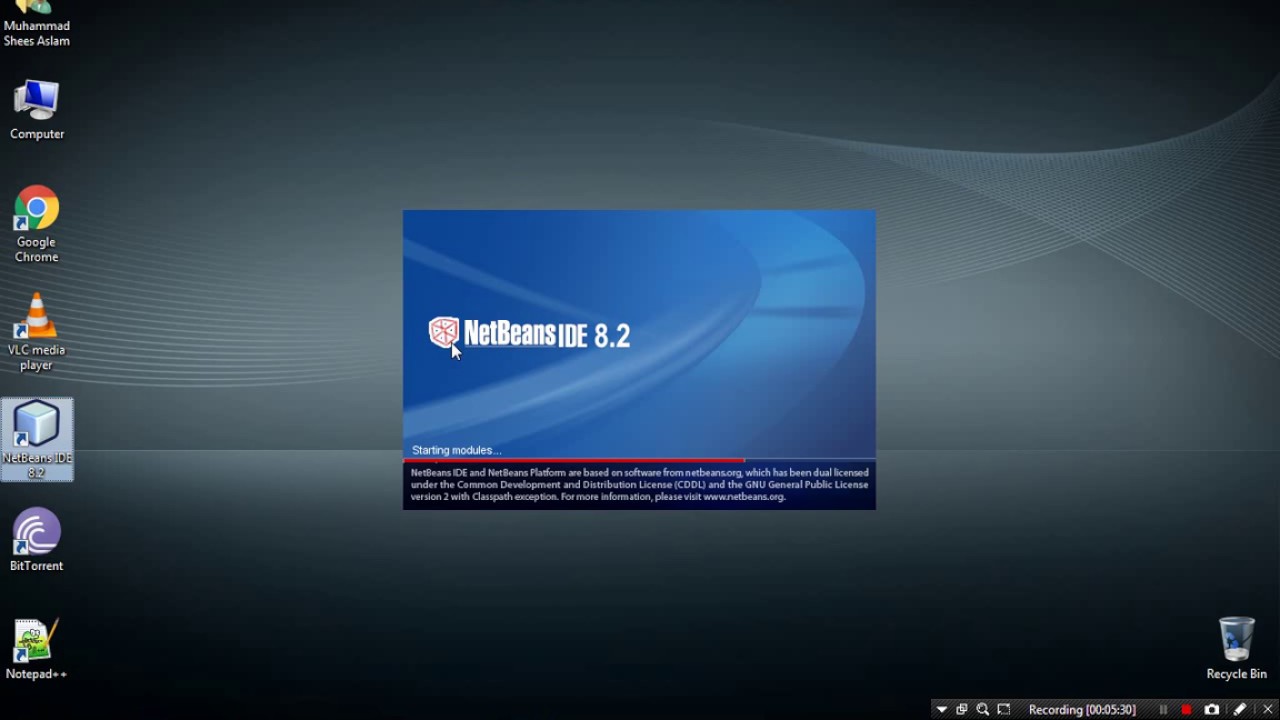Open the recorder toolbar dropdown arrow
1280x720 pixels.
(941, 709)
